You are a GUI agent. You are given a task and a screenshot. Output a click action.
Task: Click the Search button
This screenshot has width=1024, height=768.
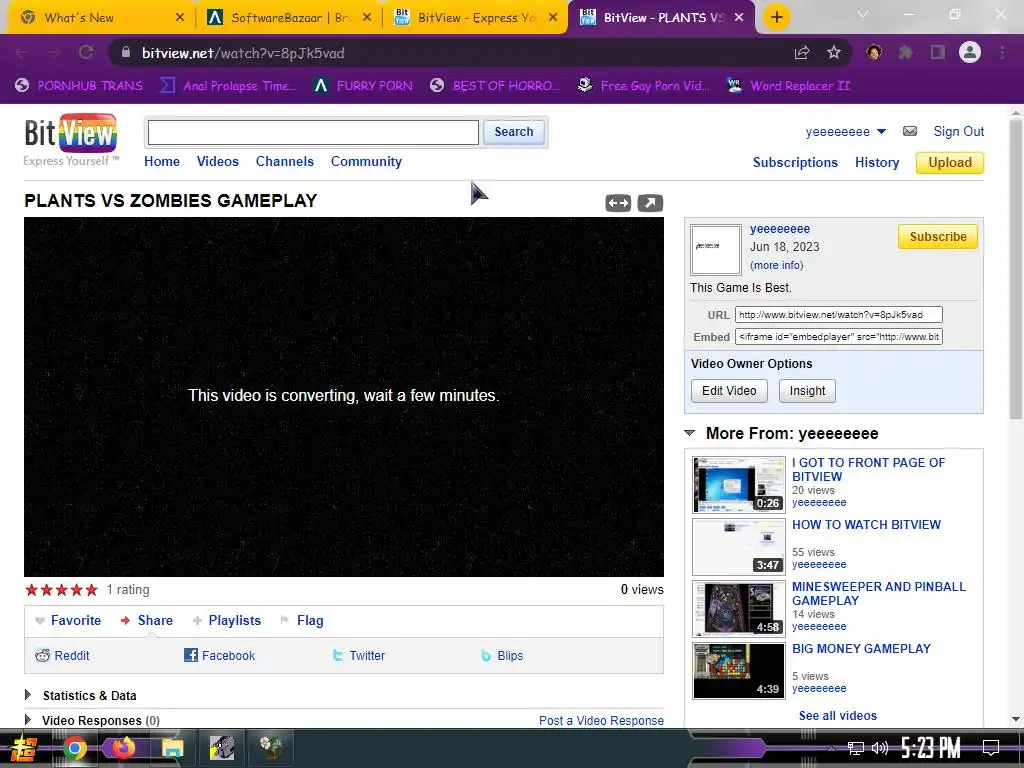514,132
